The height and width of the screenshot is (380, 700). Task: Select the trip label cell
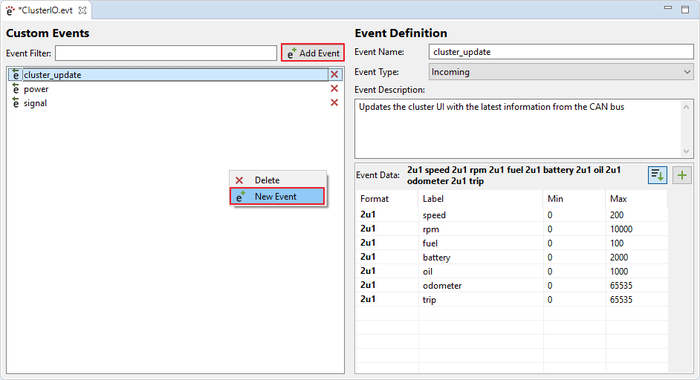coord(481,299)
